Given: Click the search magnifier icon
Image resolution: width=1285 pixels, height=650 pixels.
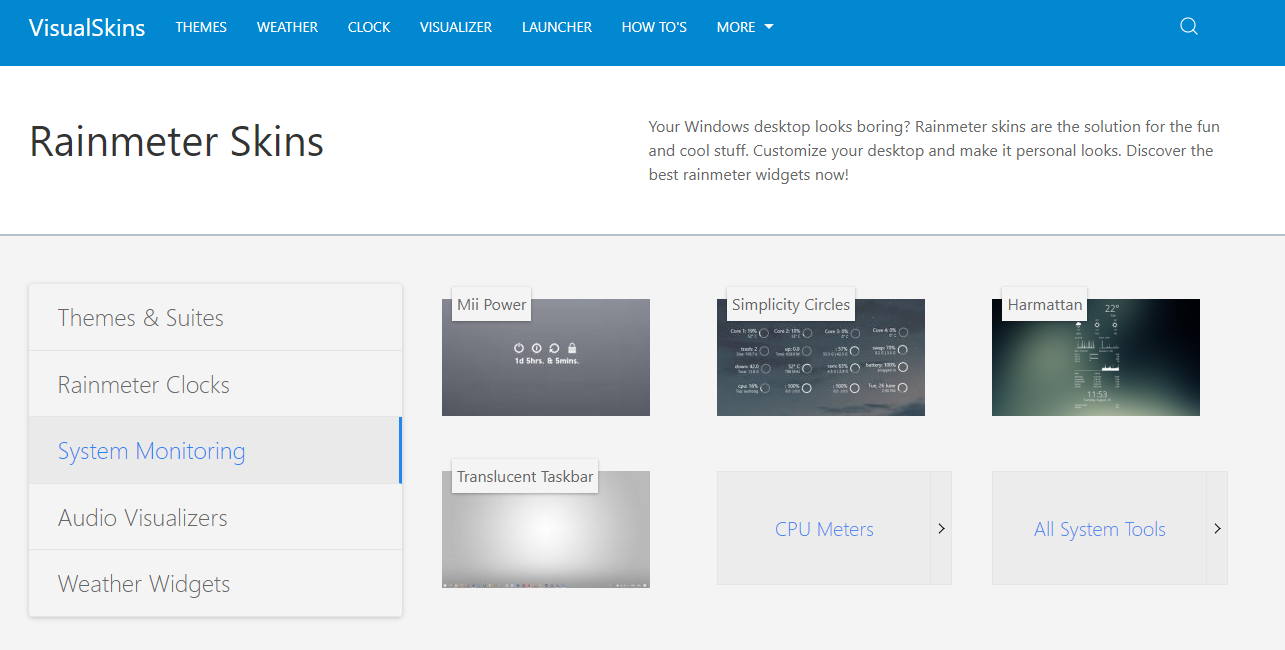Looking at the screenshot, I should coord(1188,26).
